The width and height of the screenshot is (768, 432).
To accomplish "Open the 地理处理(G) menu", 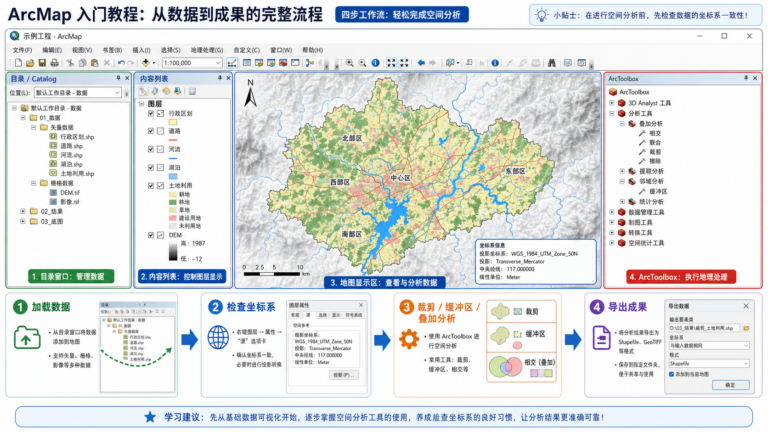I will point(207,50).
